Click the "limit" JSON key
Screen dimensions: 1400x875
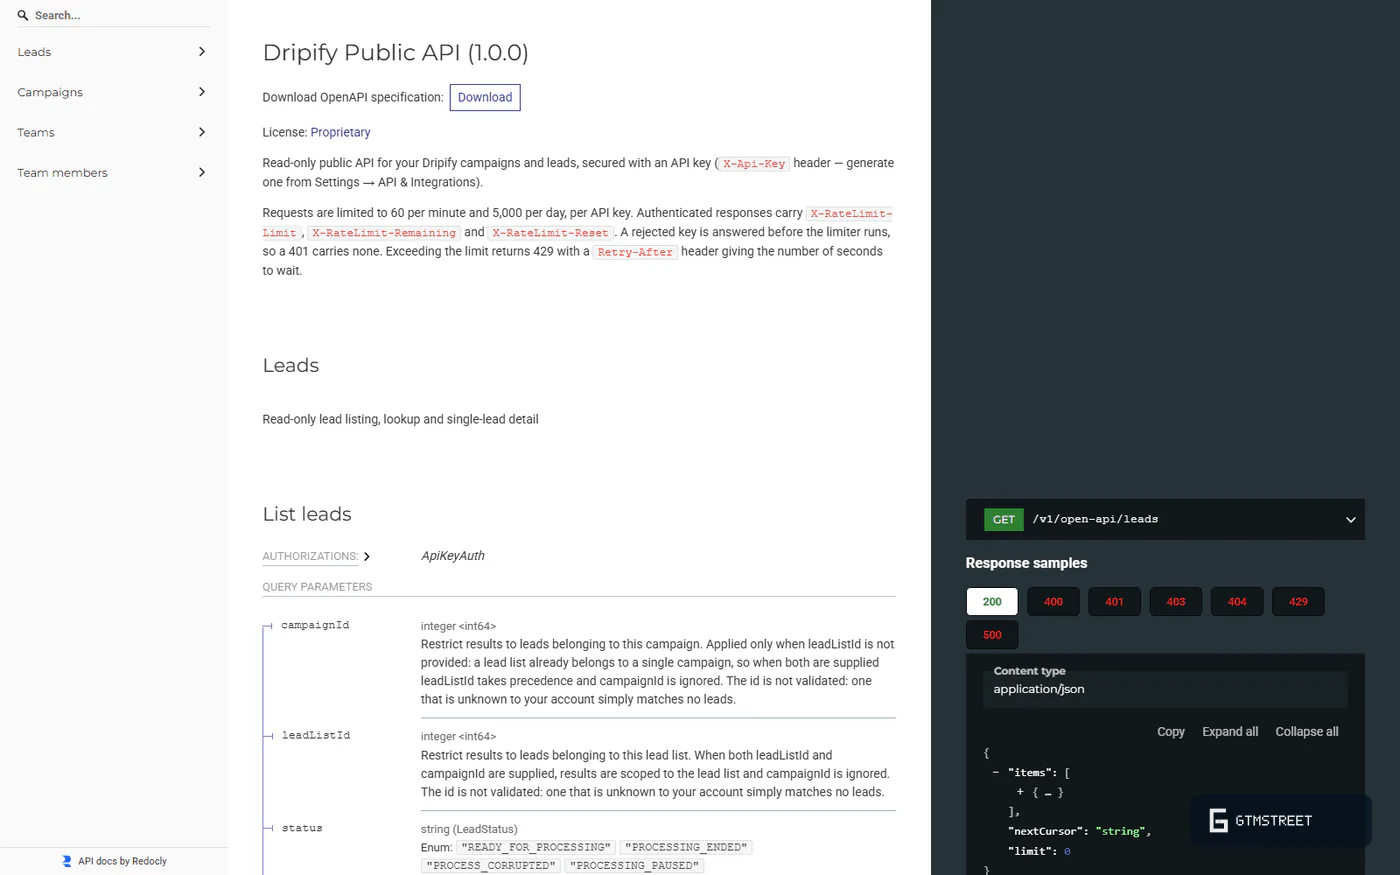pyautogui.click(x=1029, y=851)
